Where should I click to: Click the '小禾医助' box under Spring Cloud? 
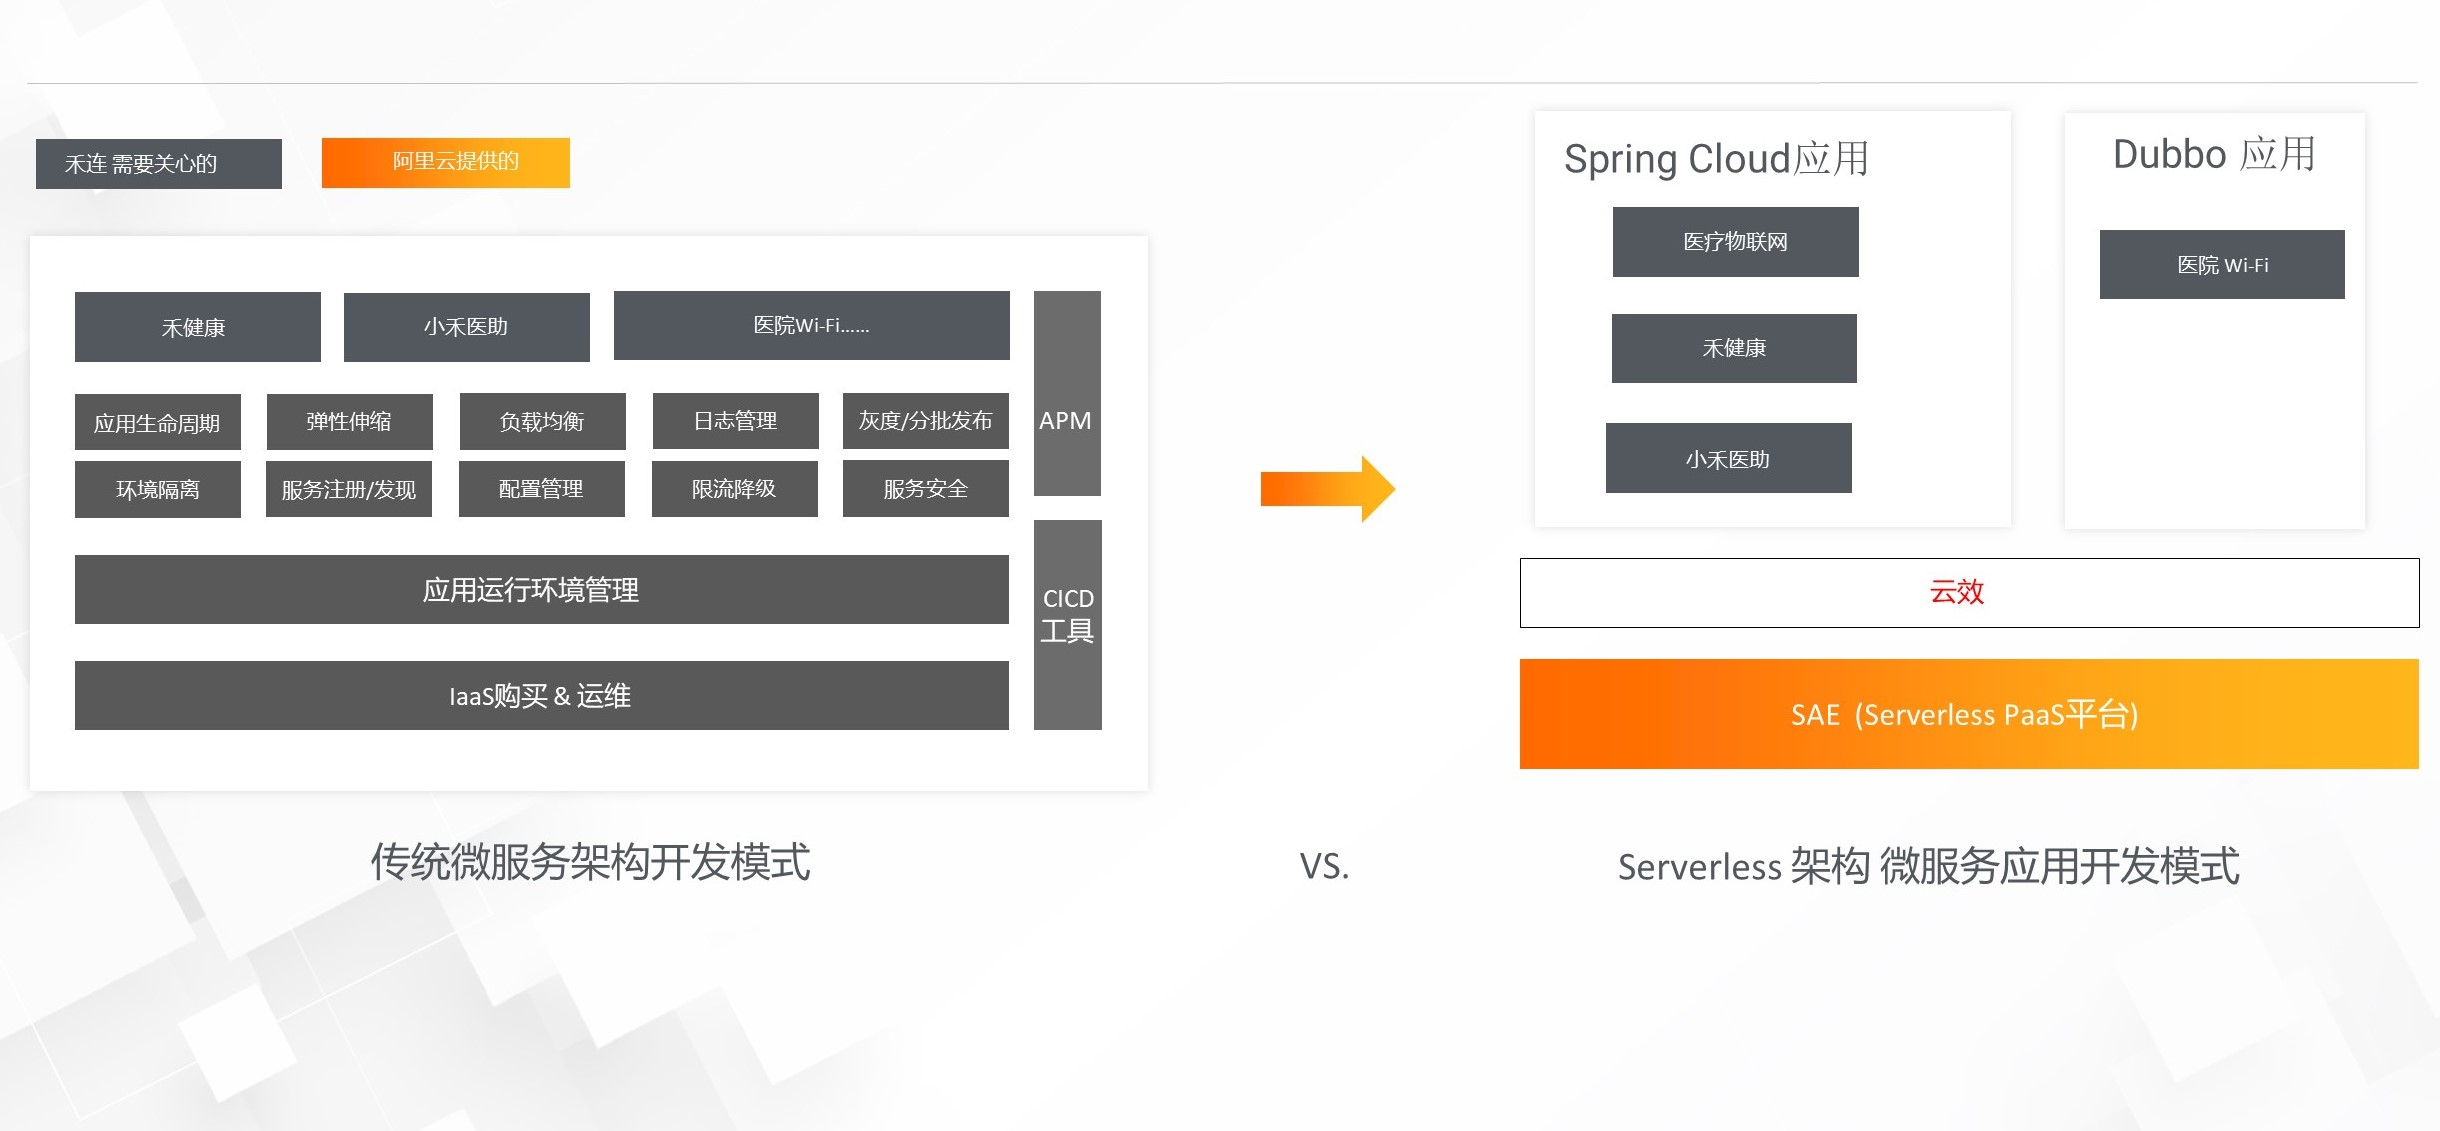click(1729, 458)
